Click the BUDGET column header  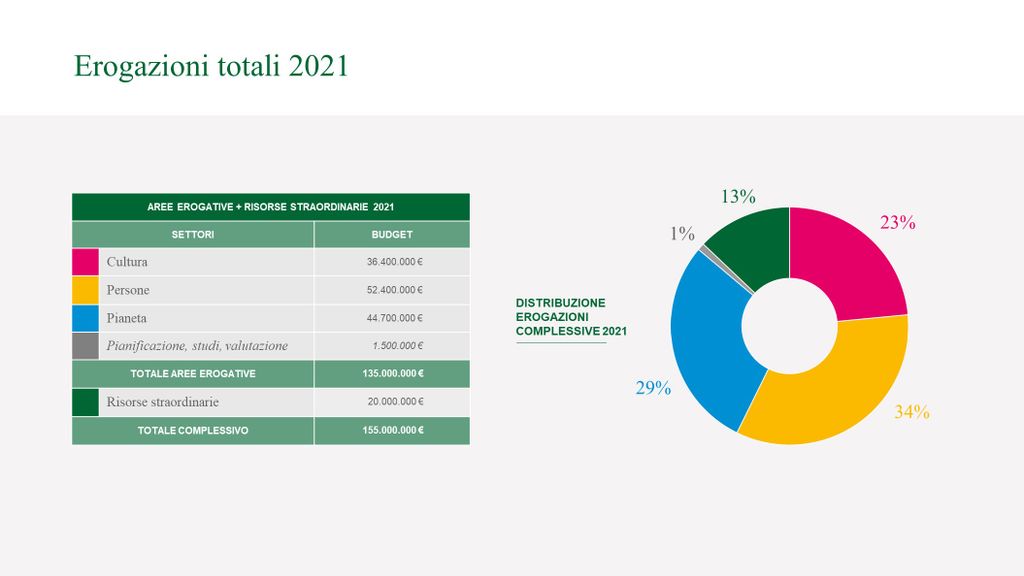tap(392, 235)
